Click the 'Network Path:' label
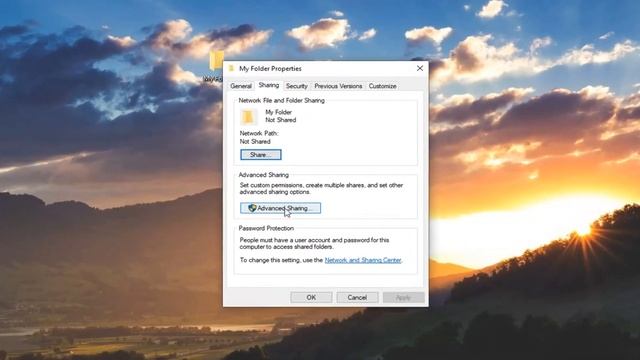 259,133
